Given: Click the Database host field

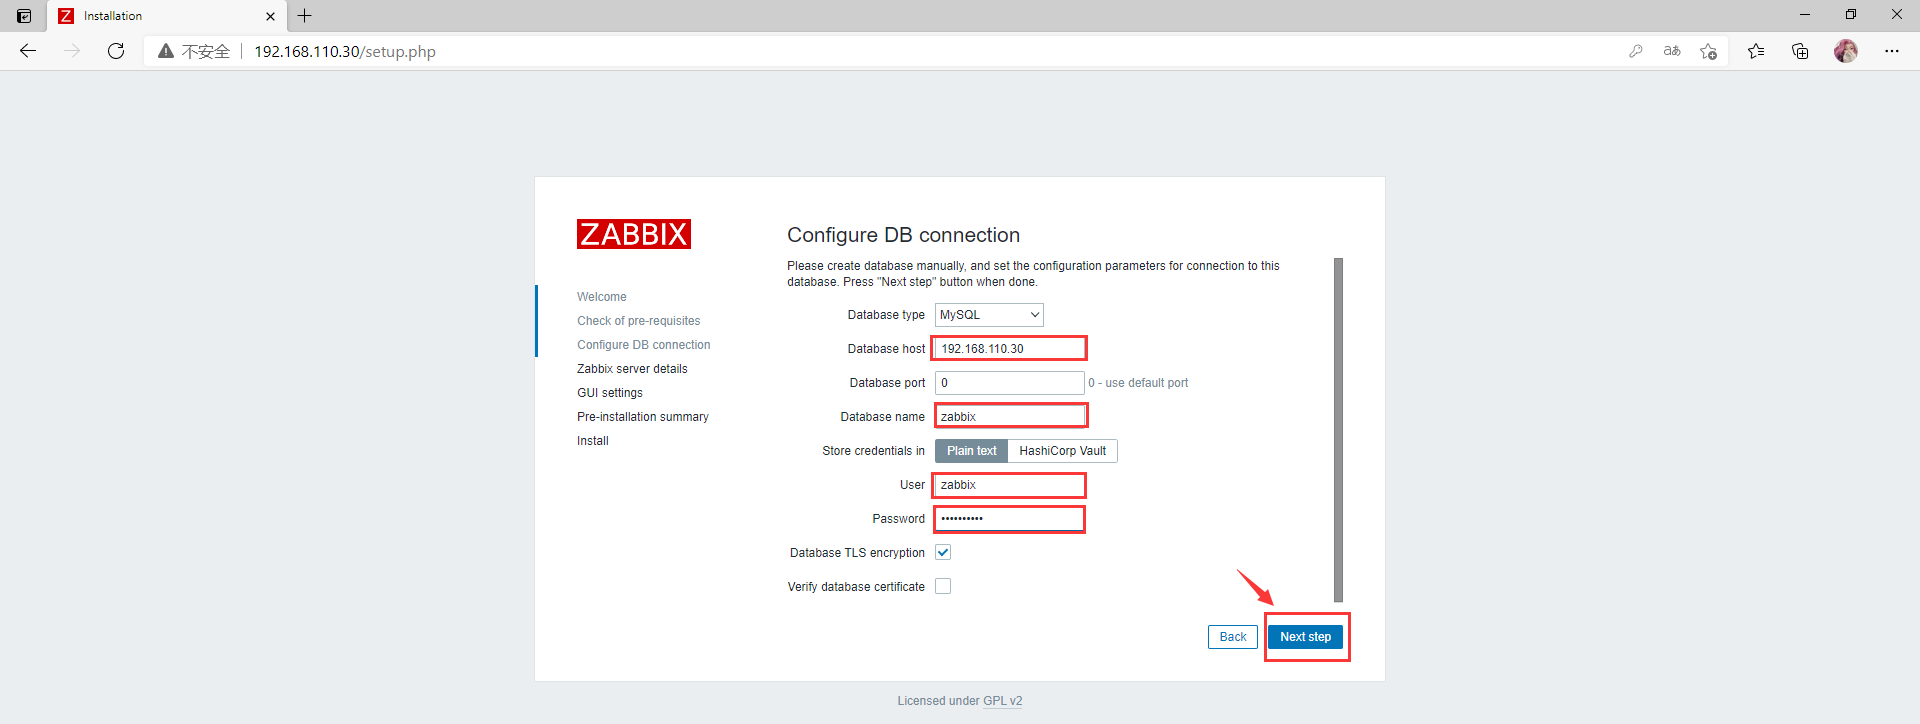Looking at the screenshot, I should tap(1009, 349).
